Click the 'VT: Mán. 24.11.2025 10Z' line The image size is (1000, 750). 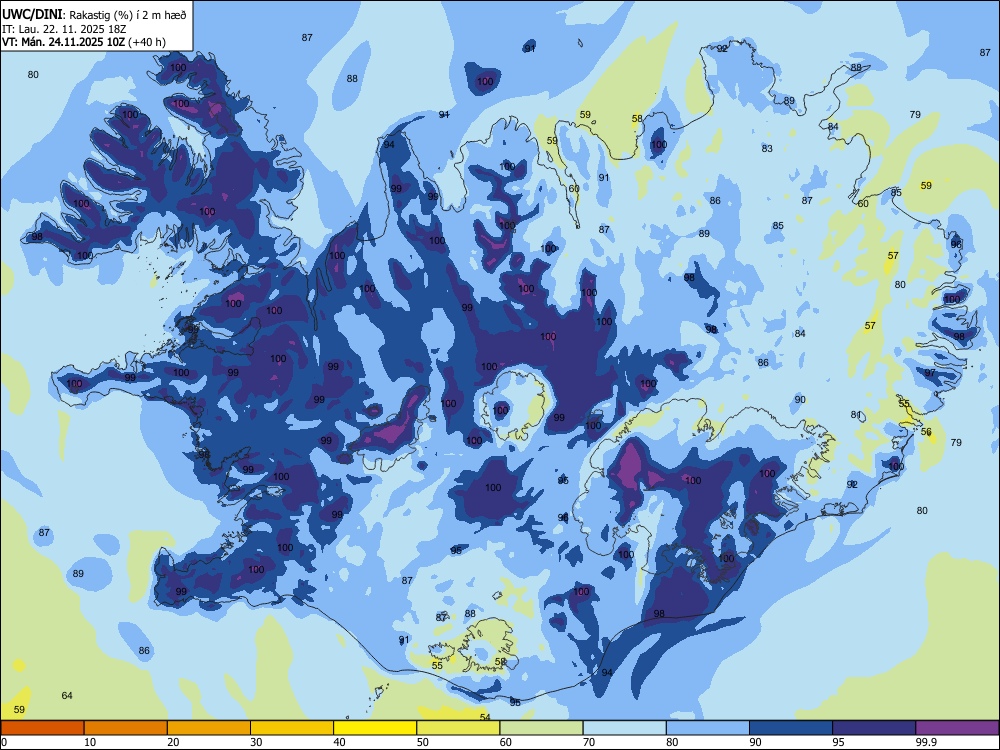tap(63, 42)
